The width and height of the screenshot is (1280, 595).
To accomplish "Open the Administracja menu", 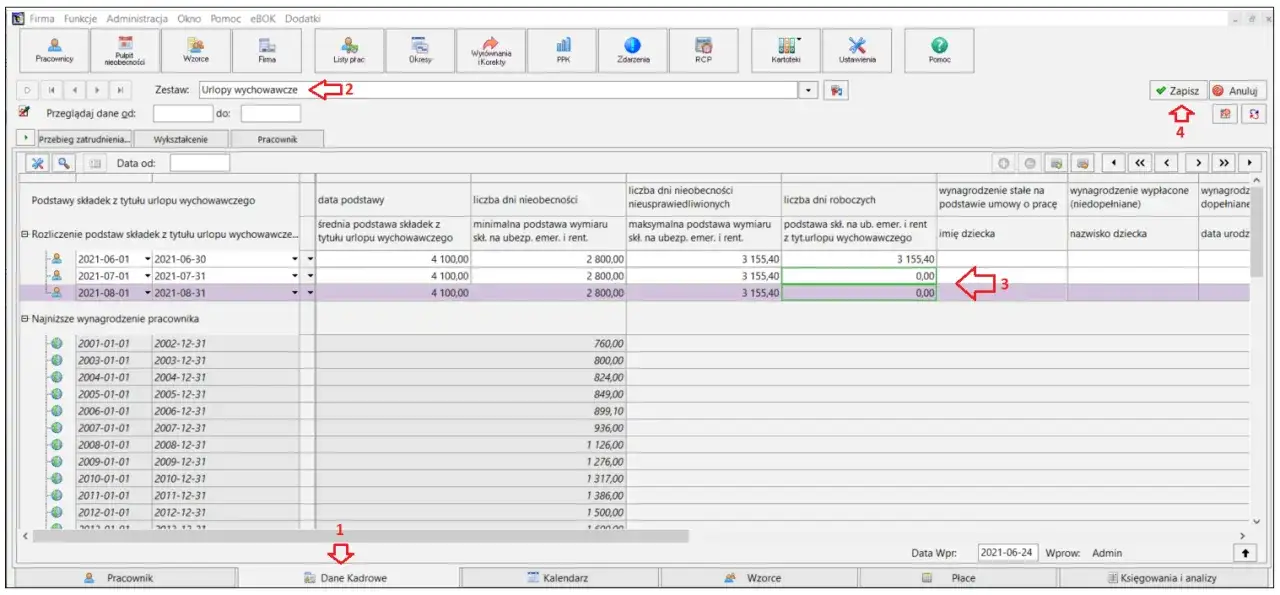I will point(138,19).
